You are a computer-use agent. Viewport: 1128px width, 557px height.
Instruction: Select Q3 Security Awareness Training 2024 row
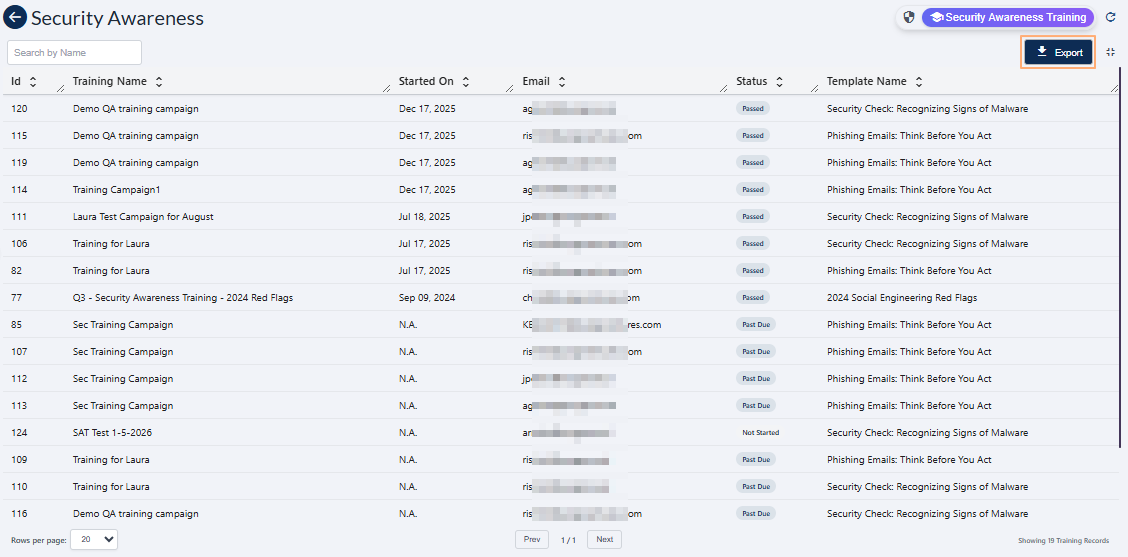pos(182,298)
